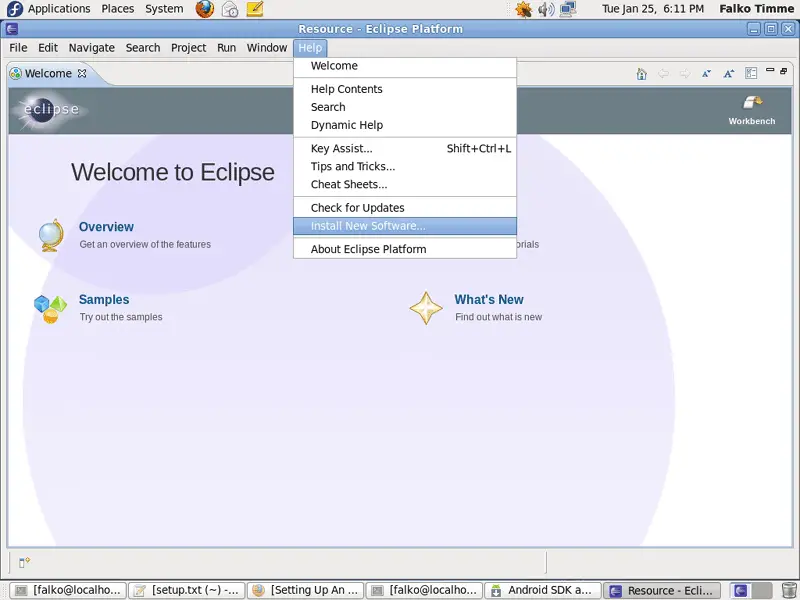Enlarge font size with large A icon
This screenshot has height=600, width=800.
(729, 74)
